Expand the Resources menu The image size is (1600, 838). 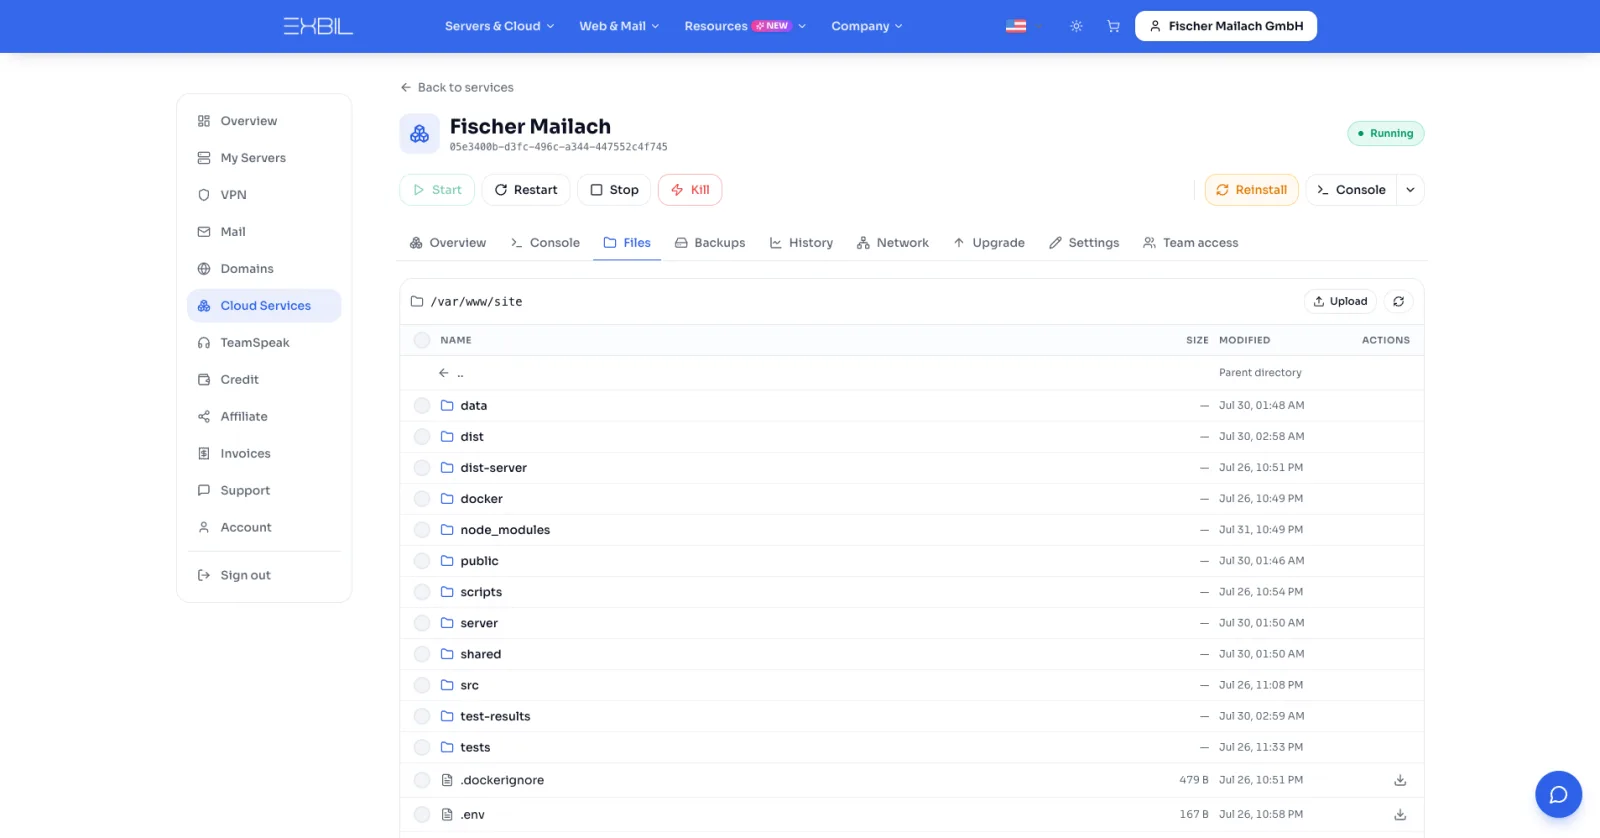click(745, 26)
